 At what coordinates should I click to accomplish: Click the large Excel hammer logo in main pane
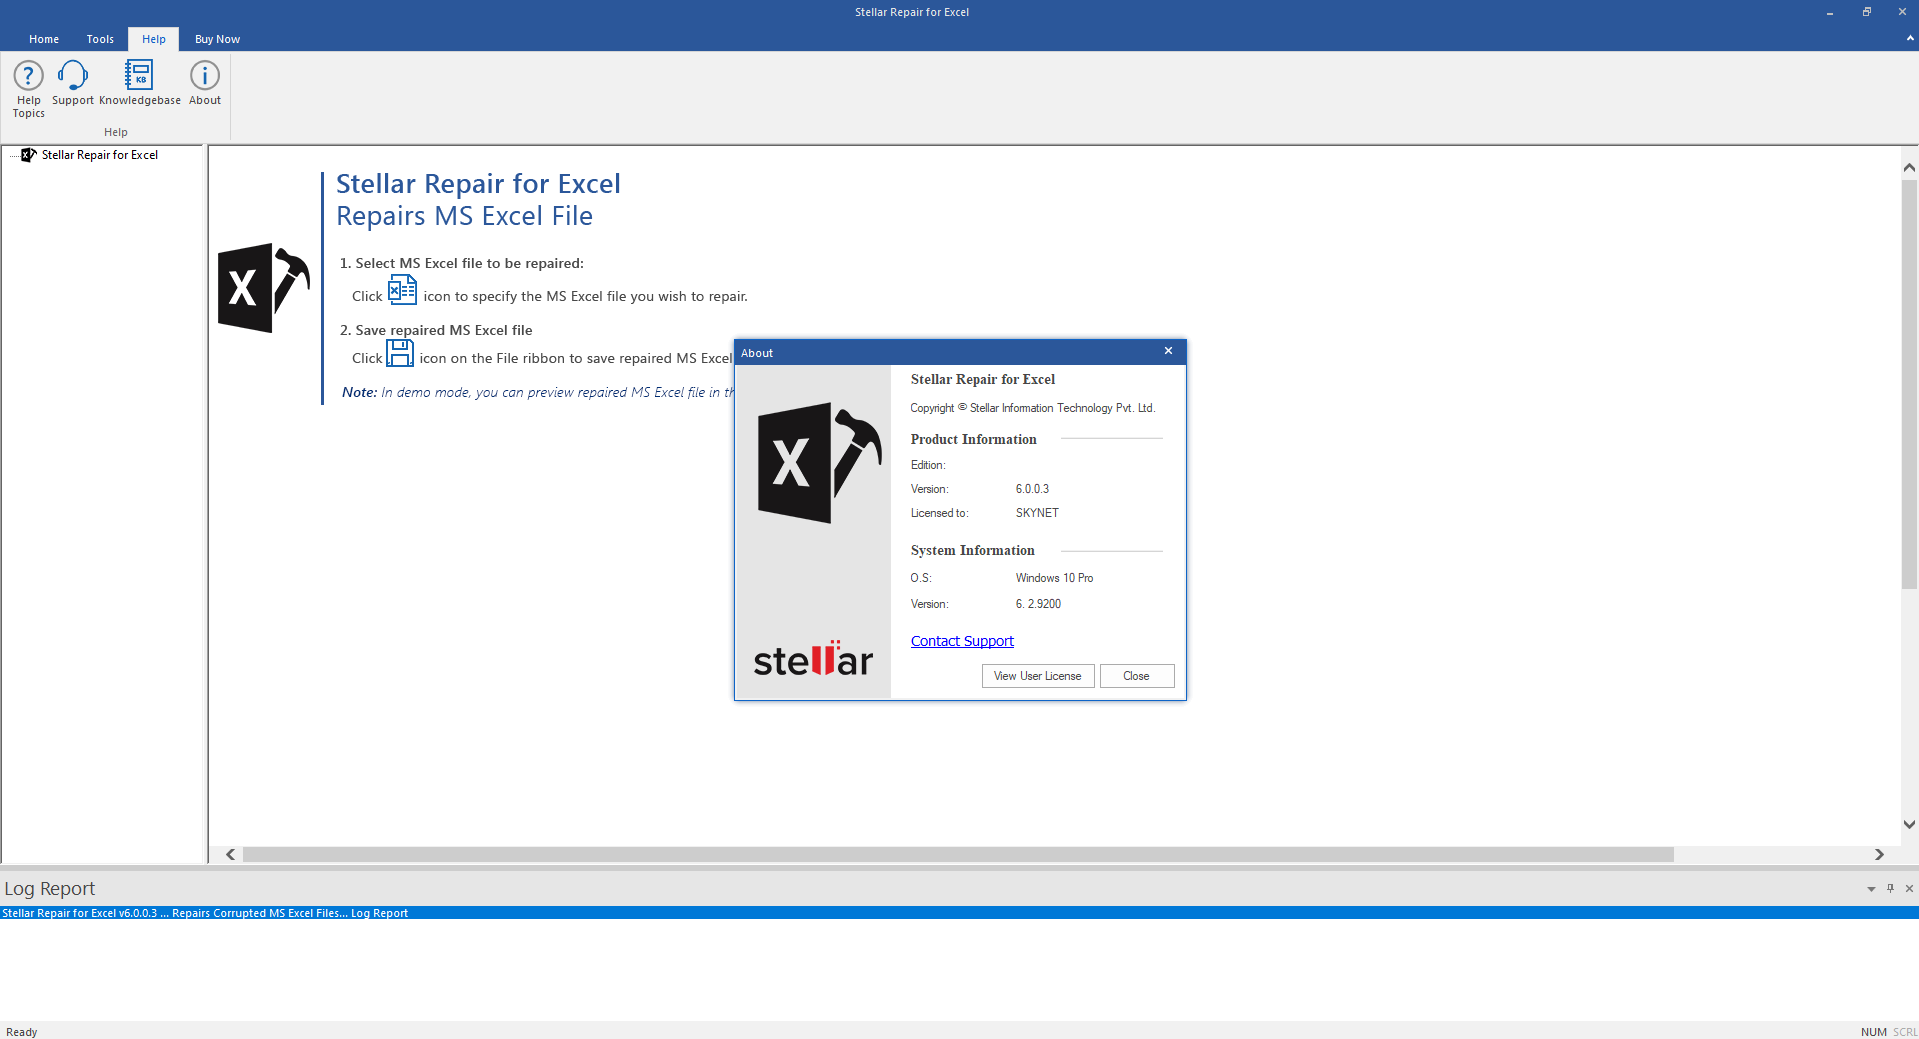click(x=264, y=288)
